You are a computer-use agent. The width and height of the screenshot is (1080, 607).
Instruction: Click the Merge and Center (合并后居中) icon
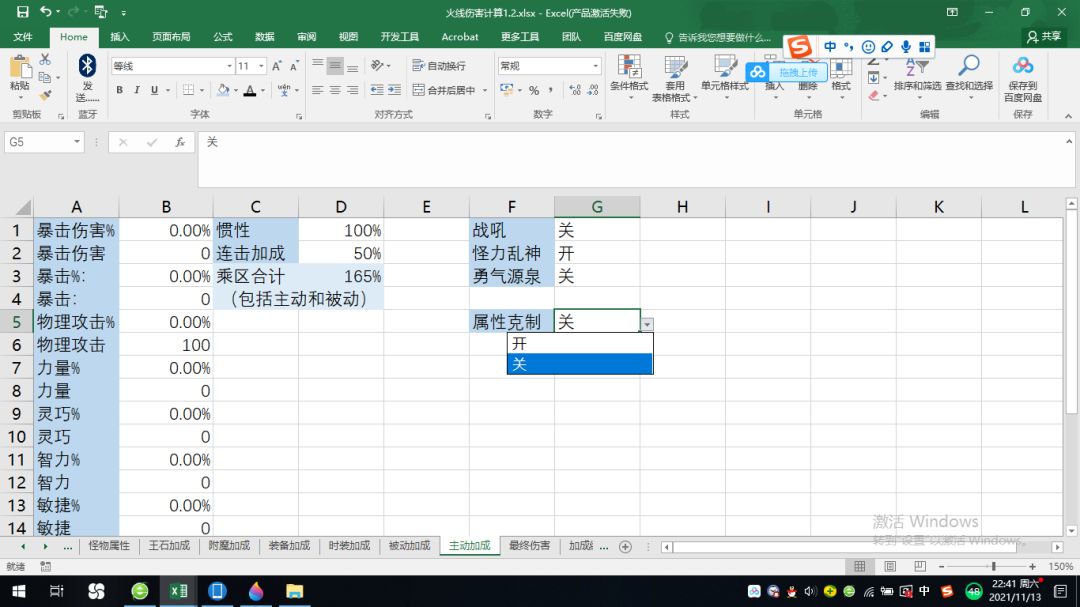pos(418,90)
